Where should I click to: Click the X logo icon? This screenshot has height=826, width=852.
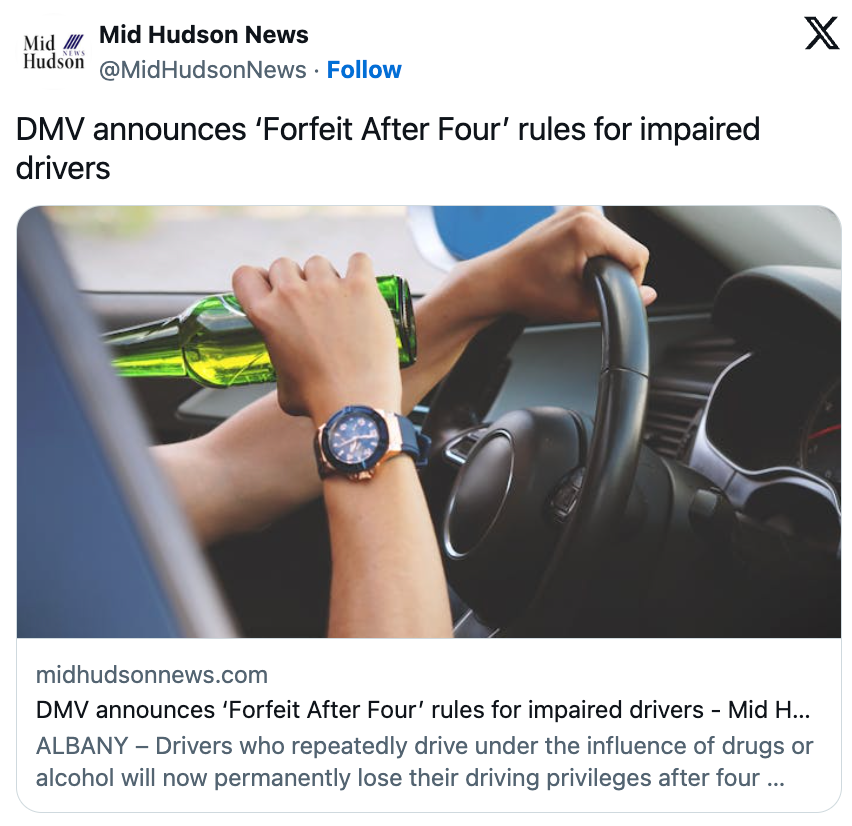(822, 34)
